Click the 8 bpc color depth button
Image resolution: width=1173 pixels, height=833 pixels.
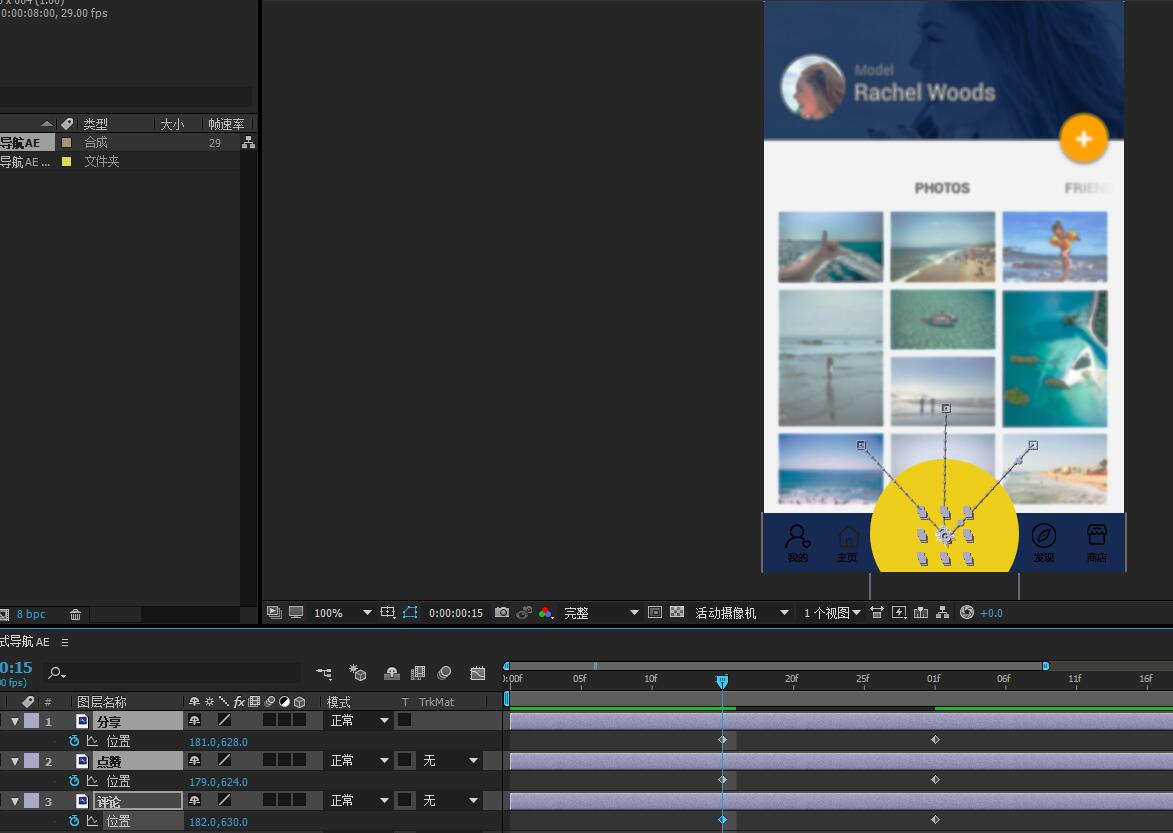tap(31, 614)
